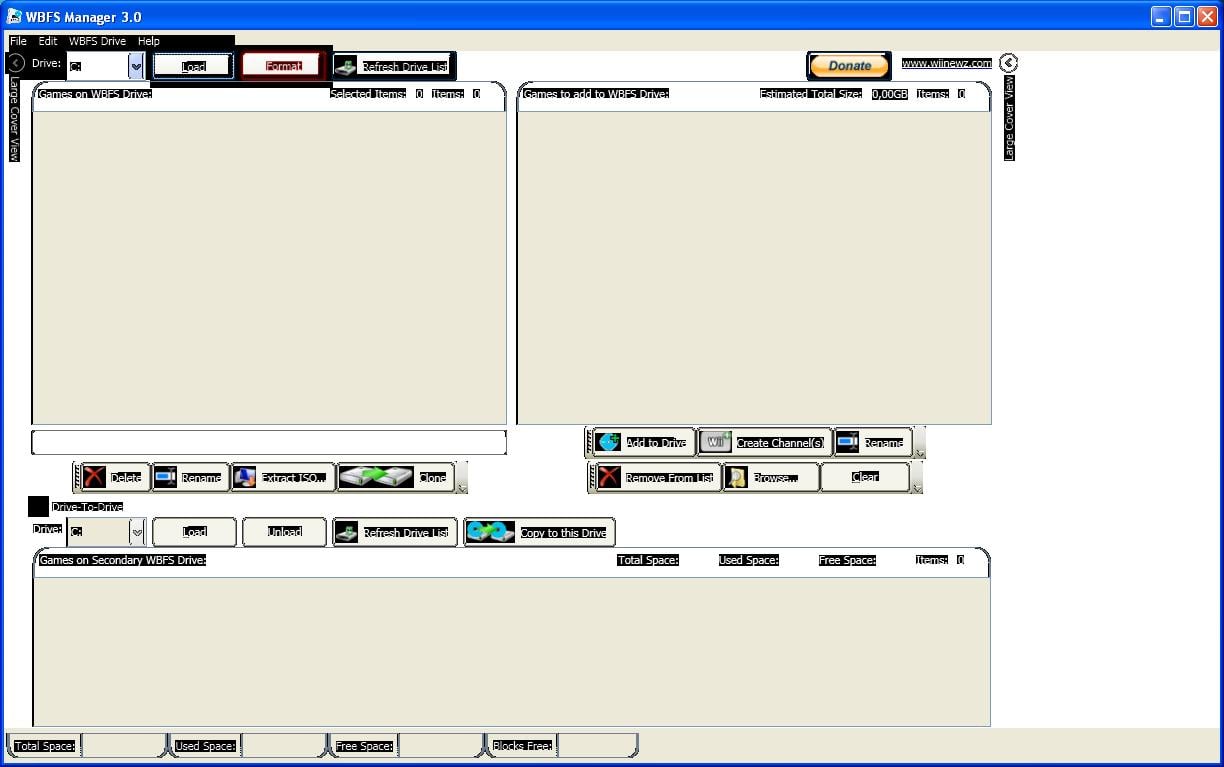
Task: Click the Estimated Total Size 0,00GB value
Action: [x=889, y=94]
